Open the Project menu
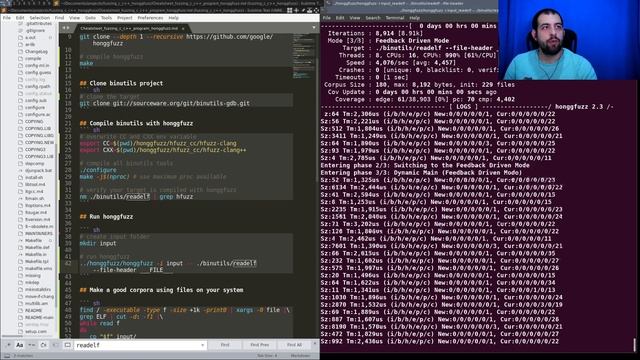The image size is (640, 360). [125, 18]
